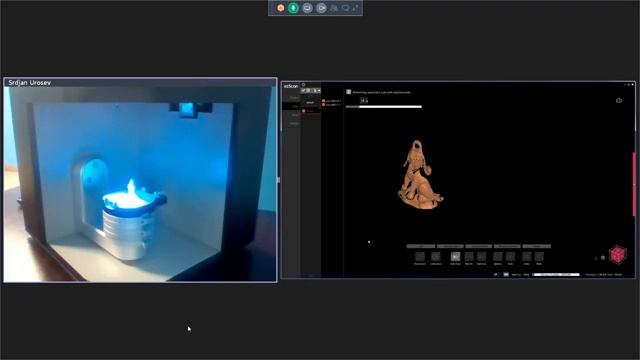This screenshot has height=360, width=640.
Task: Click the expand arrows icon in meeting toolbar
Action: click(x=356, y=8)
